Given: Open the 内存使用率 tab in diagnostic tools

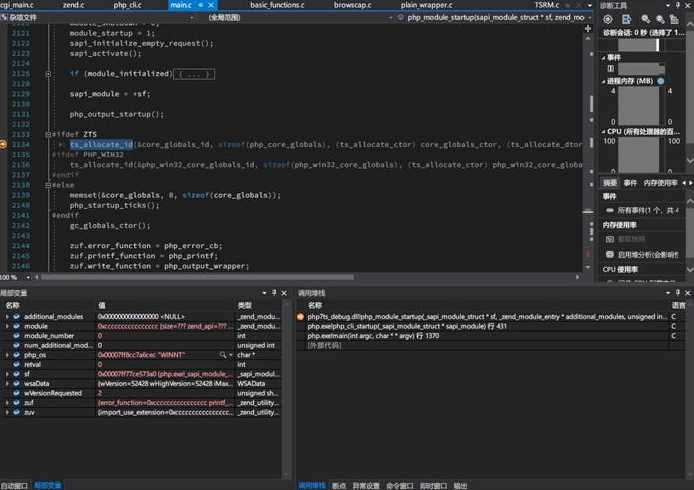Looking at the screenshot, I should (660, 183).
